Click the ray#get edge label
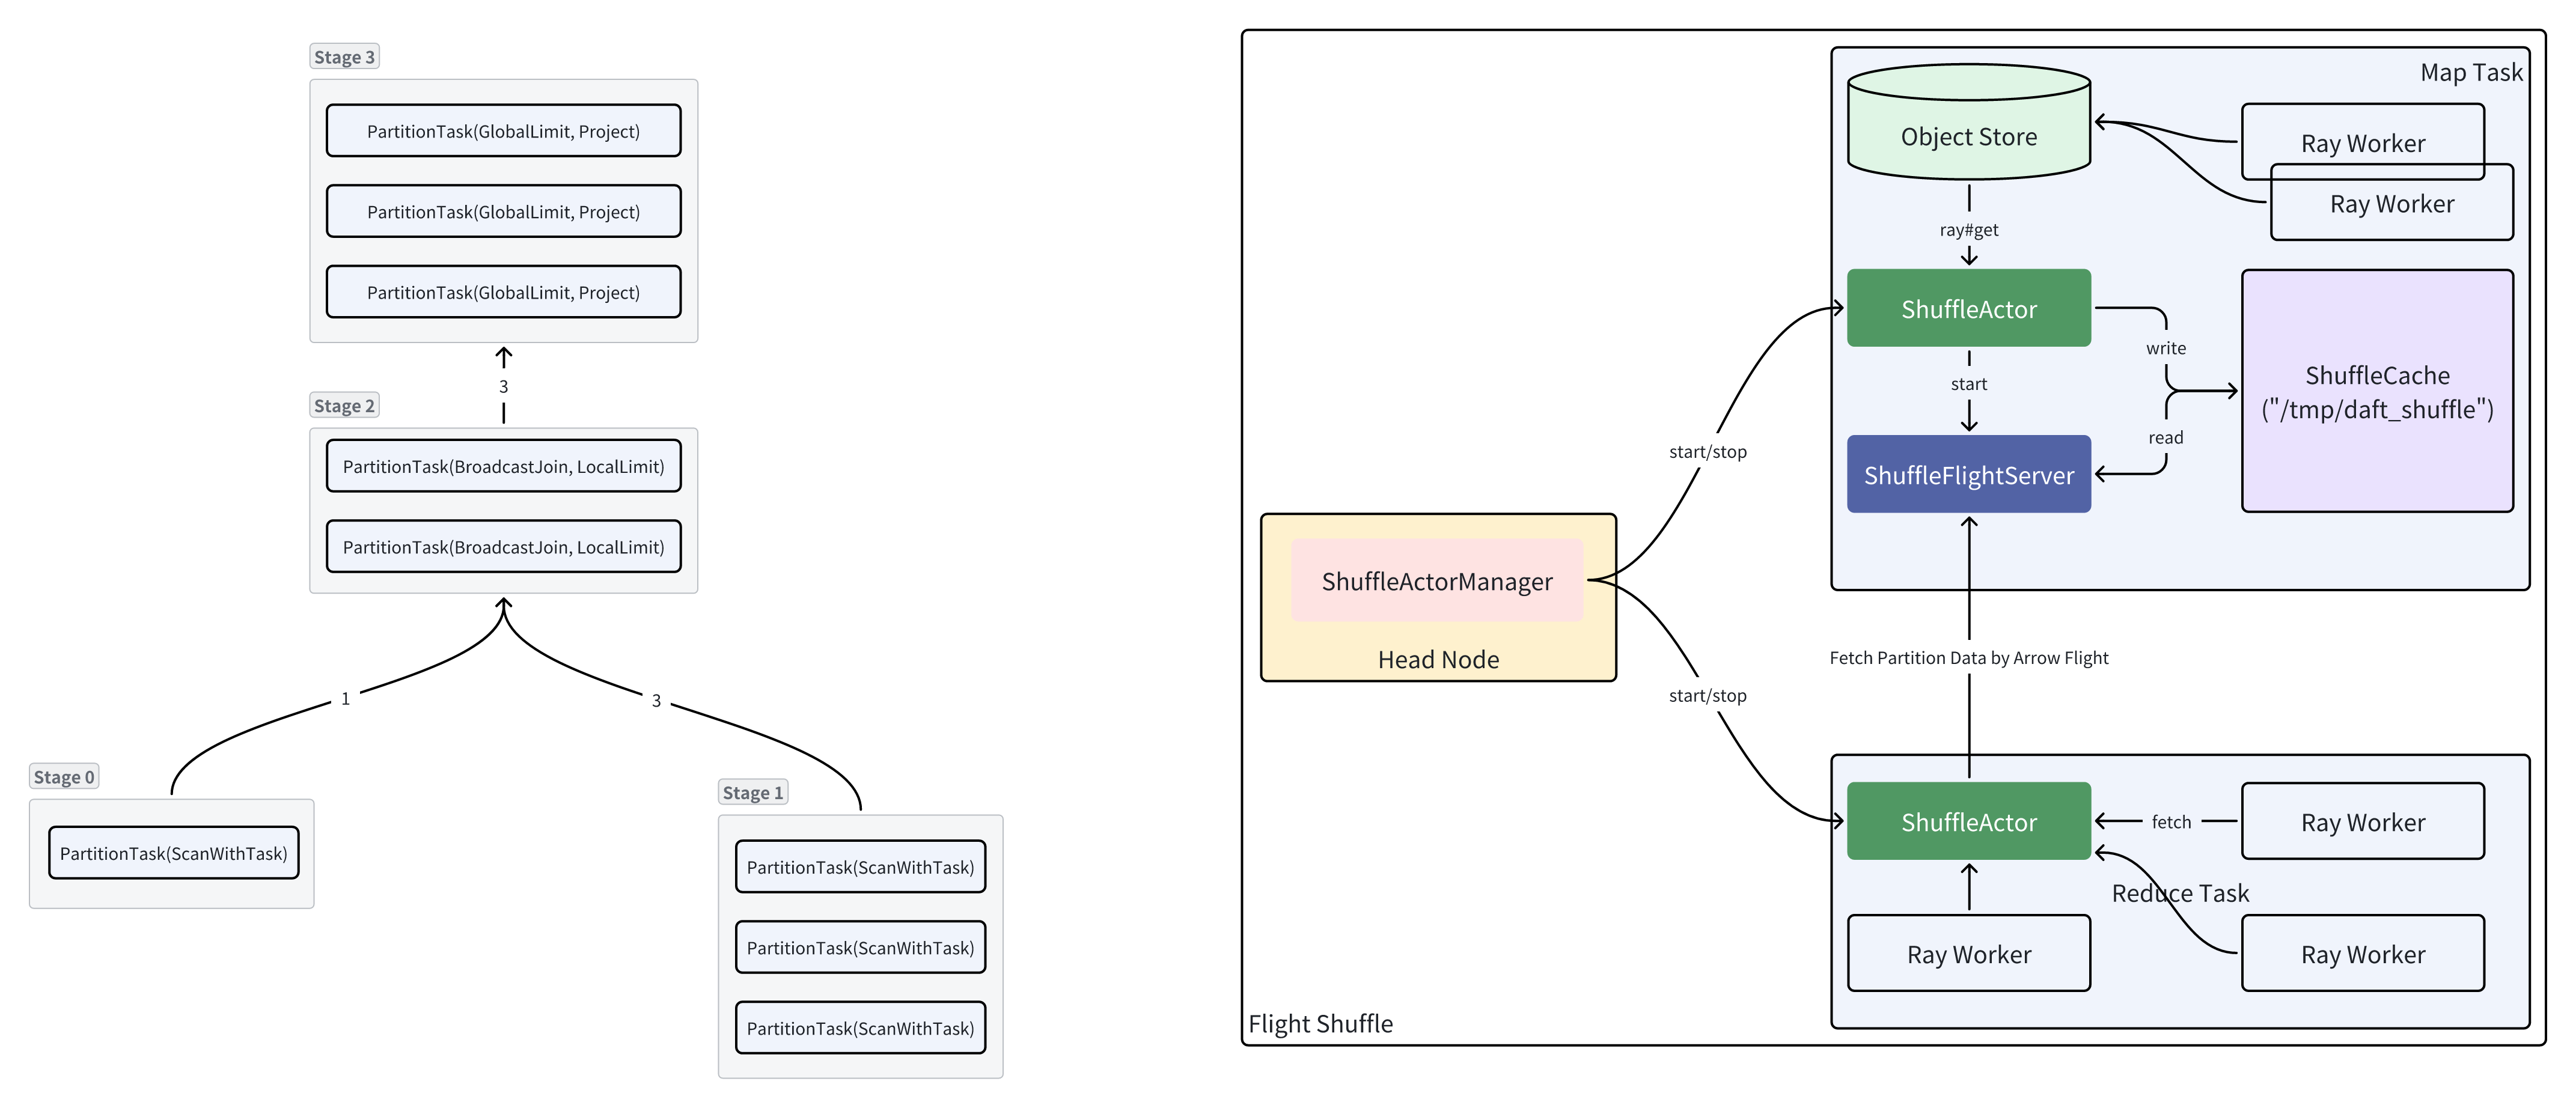Image resolution: width=2576 pixels, height=1108 pixels. (x=1968, y=230)
